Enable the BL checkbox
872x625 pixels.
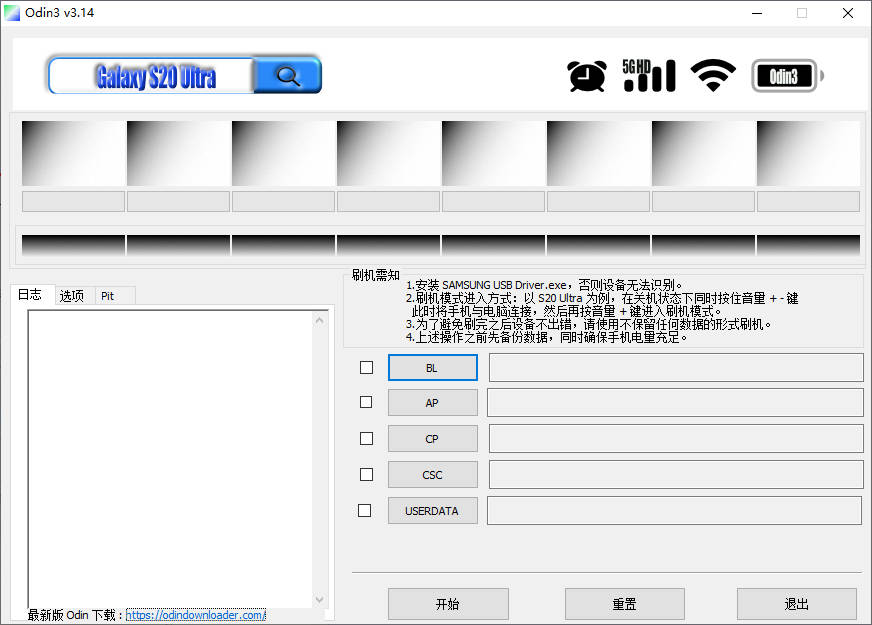[x=366, y=368]
